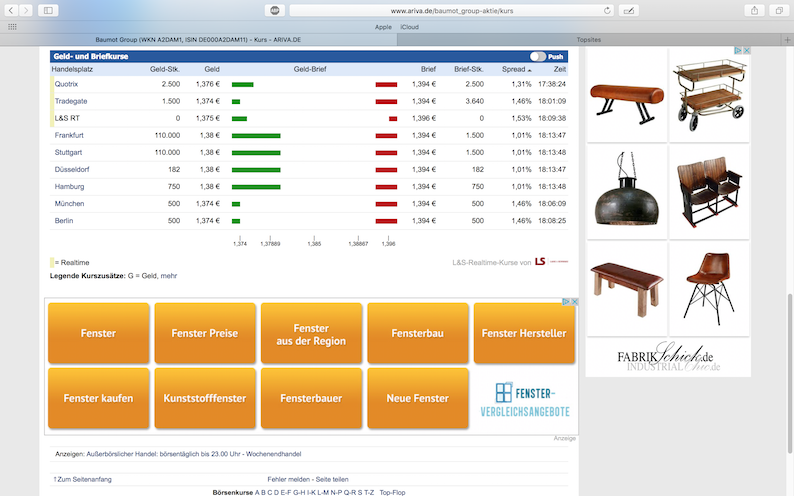Close the Fenster ad with X icon
The height and width of the screenshot is (496, 794).
click(x=575, y=301)
